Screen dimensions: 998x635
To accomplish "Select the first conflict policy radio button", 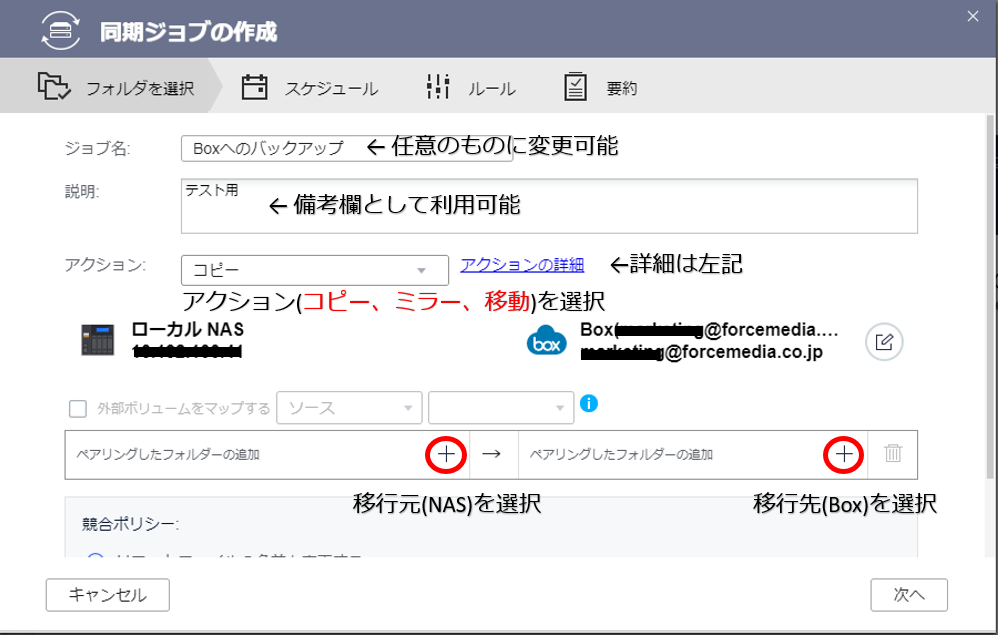I will coord(96,559).
